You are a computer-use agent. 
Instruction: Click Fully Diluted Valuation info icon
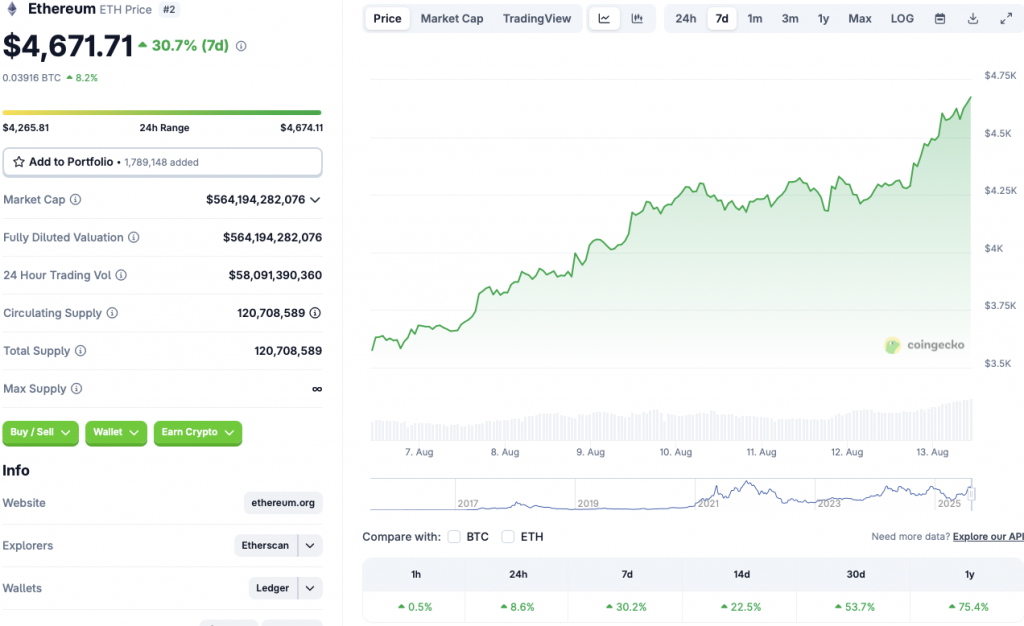pyautogui.click(x=134, y=238)
